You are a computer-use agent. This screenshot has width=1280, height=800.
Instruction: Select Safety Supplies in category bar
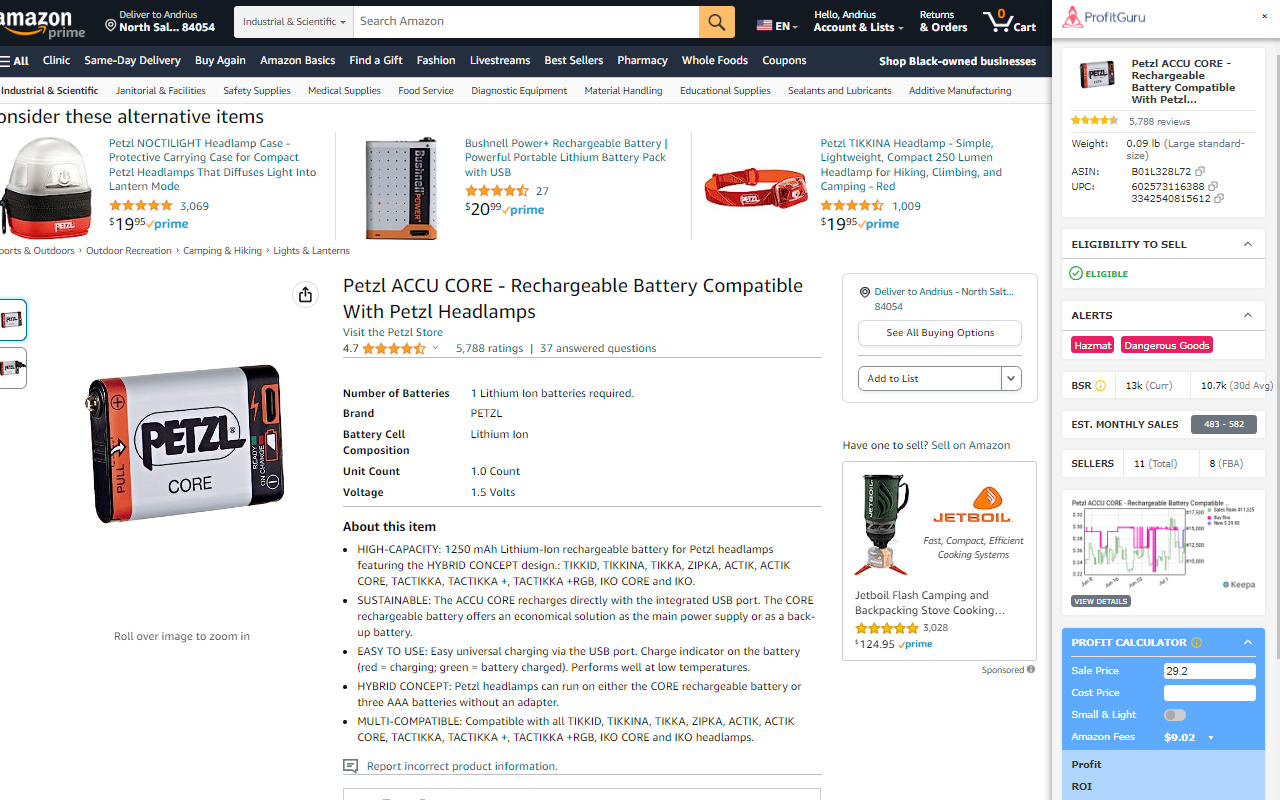point(256,90)
